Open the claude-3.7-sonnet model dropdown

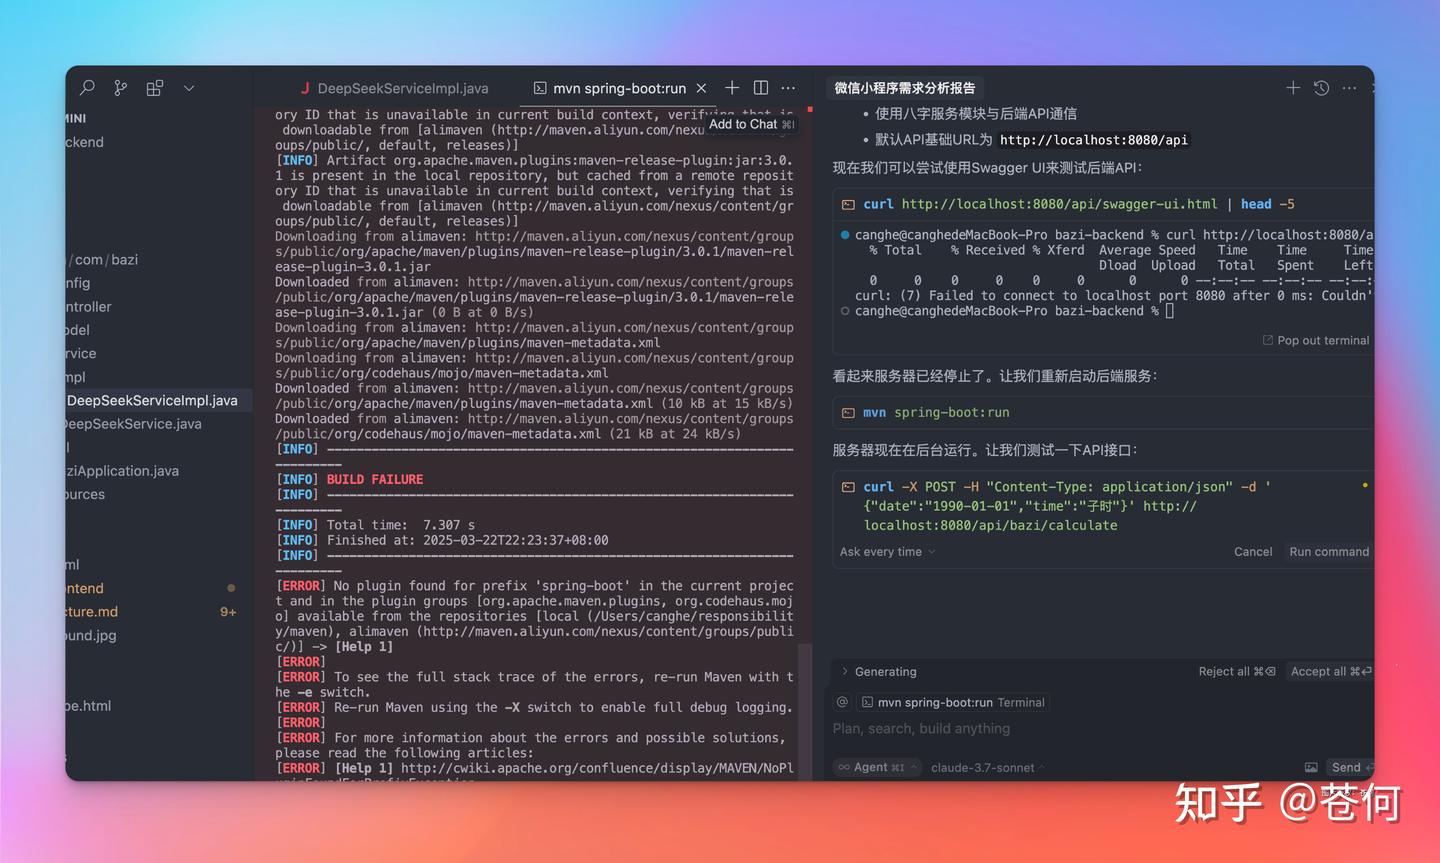coord(987,767)
